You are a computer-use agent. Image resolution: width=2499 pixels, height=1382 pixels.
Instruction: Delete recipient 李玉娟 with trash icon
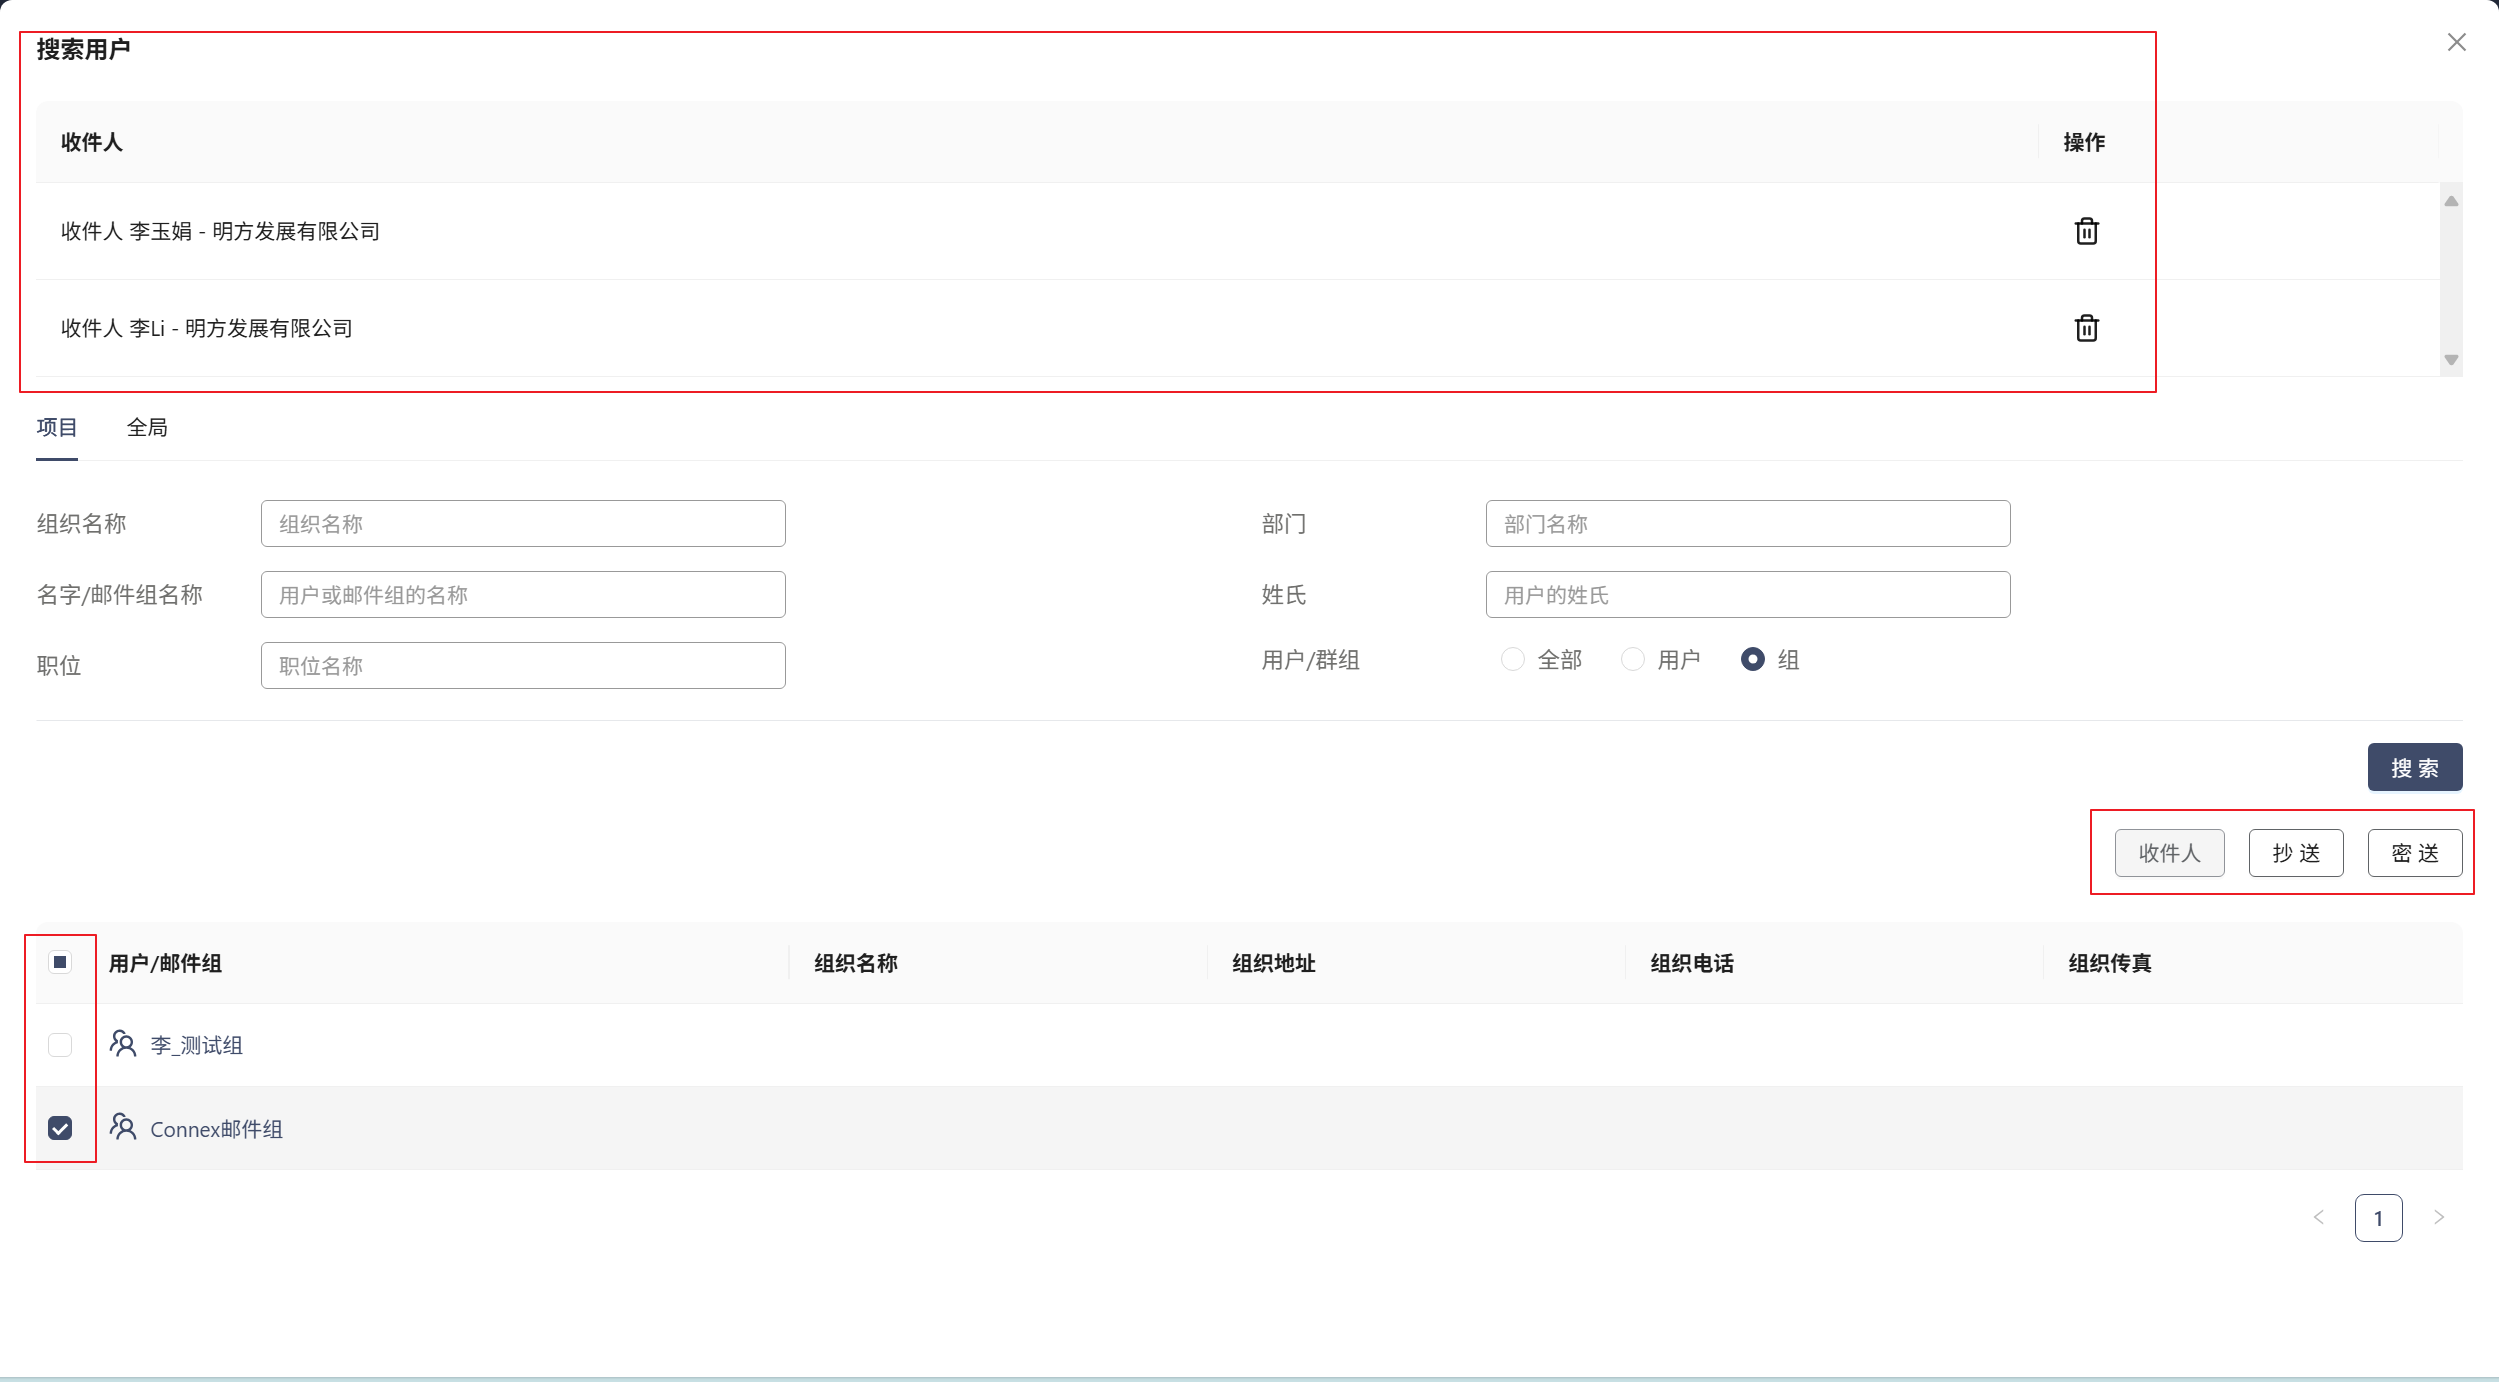point(2086,231)
